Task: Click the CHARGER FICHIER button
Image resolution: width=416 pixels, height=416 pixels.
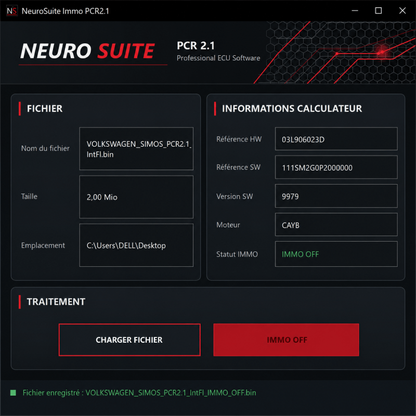Action: (129, 340)
